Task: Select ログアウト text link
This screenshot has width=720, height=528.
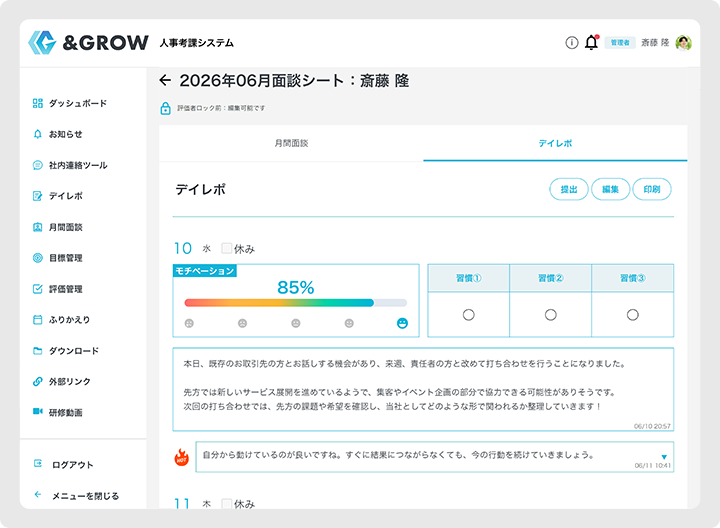Action: [x=73, y=465]
